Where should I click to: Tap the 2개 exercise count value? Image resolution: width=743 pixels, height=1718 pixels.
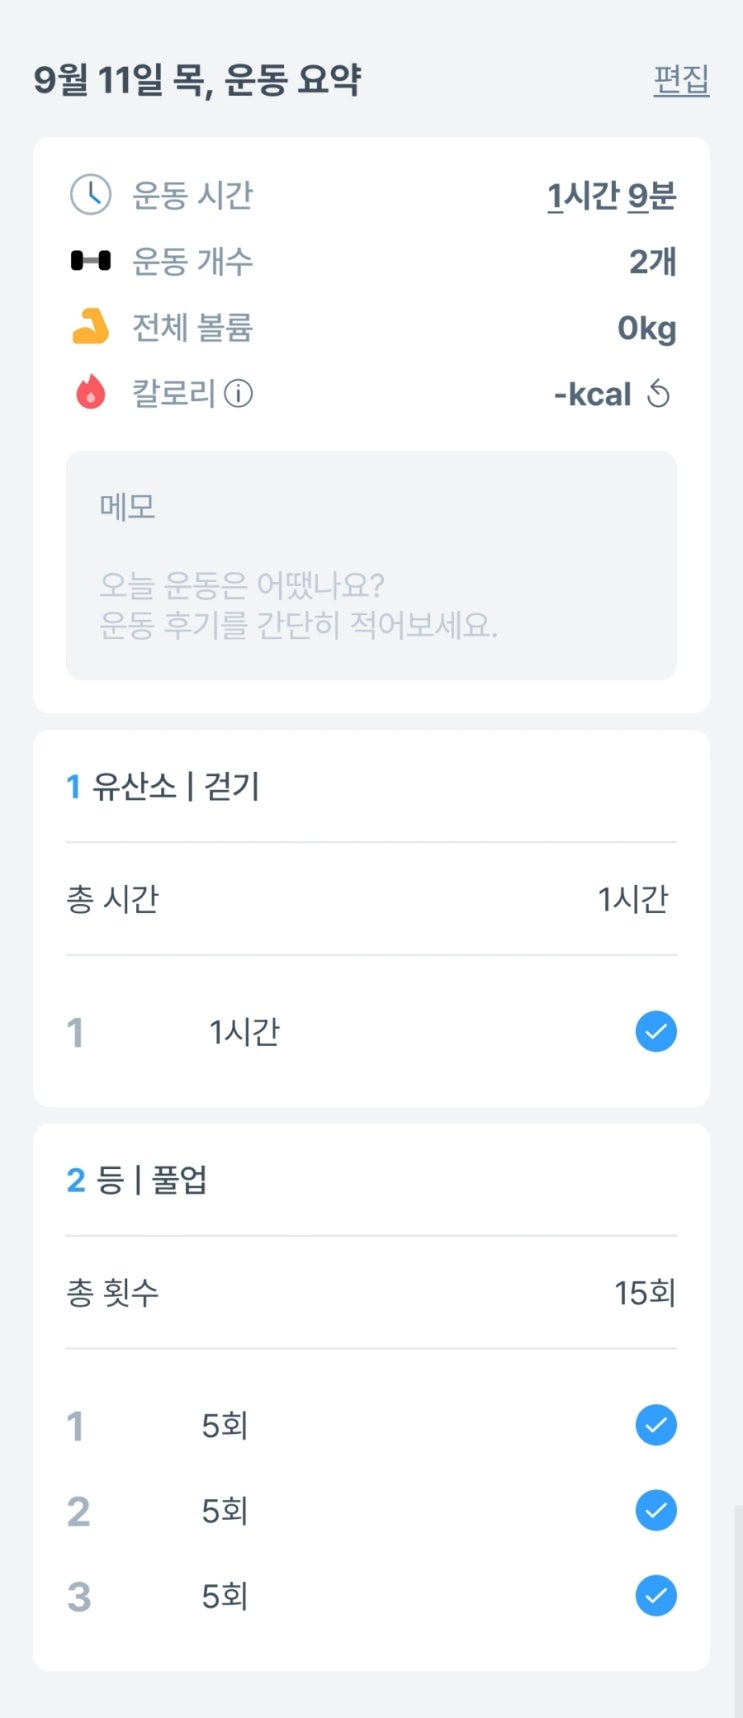click(652, 262)
